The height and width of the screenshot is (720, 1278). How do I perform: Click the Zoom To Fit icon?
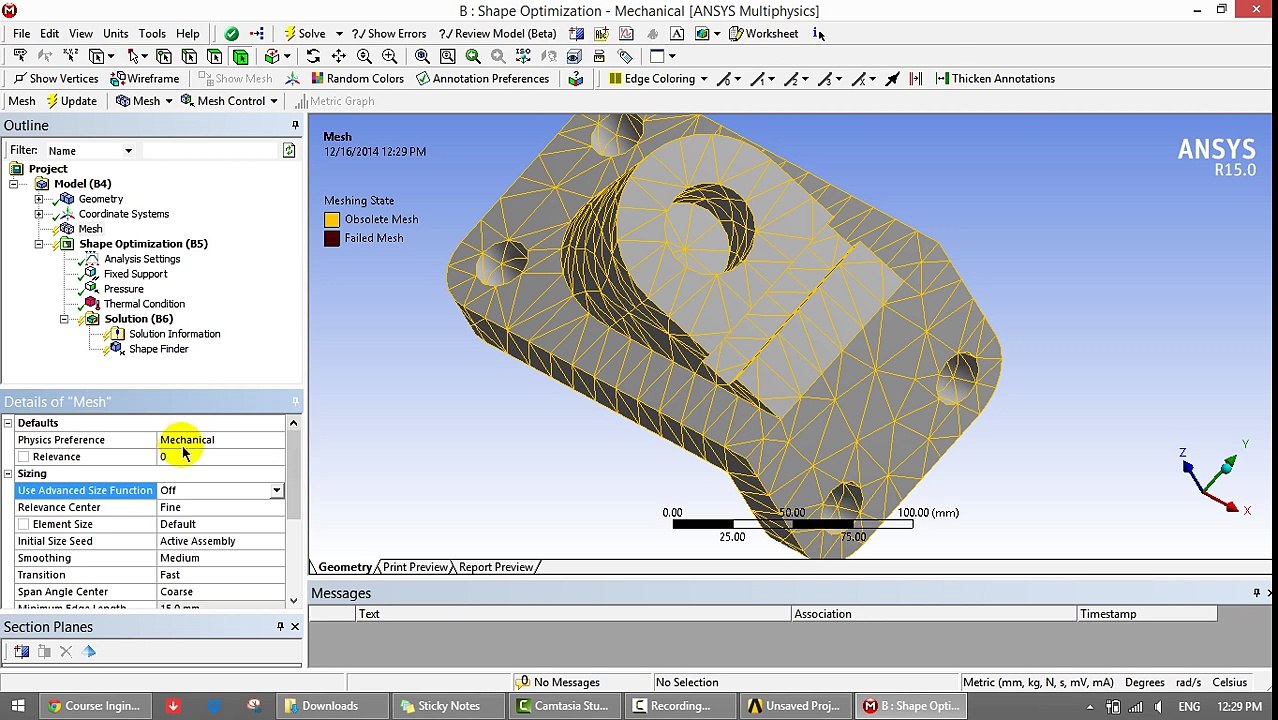422,56
